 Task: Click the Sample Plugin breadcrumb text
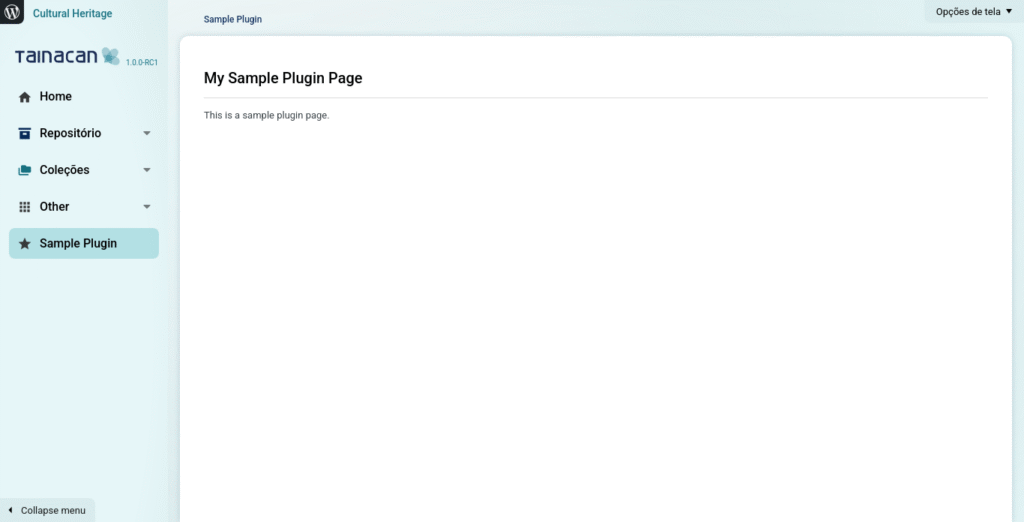(x=232, y=20)
